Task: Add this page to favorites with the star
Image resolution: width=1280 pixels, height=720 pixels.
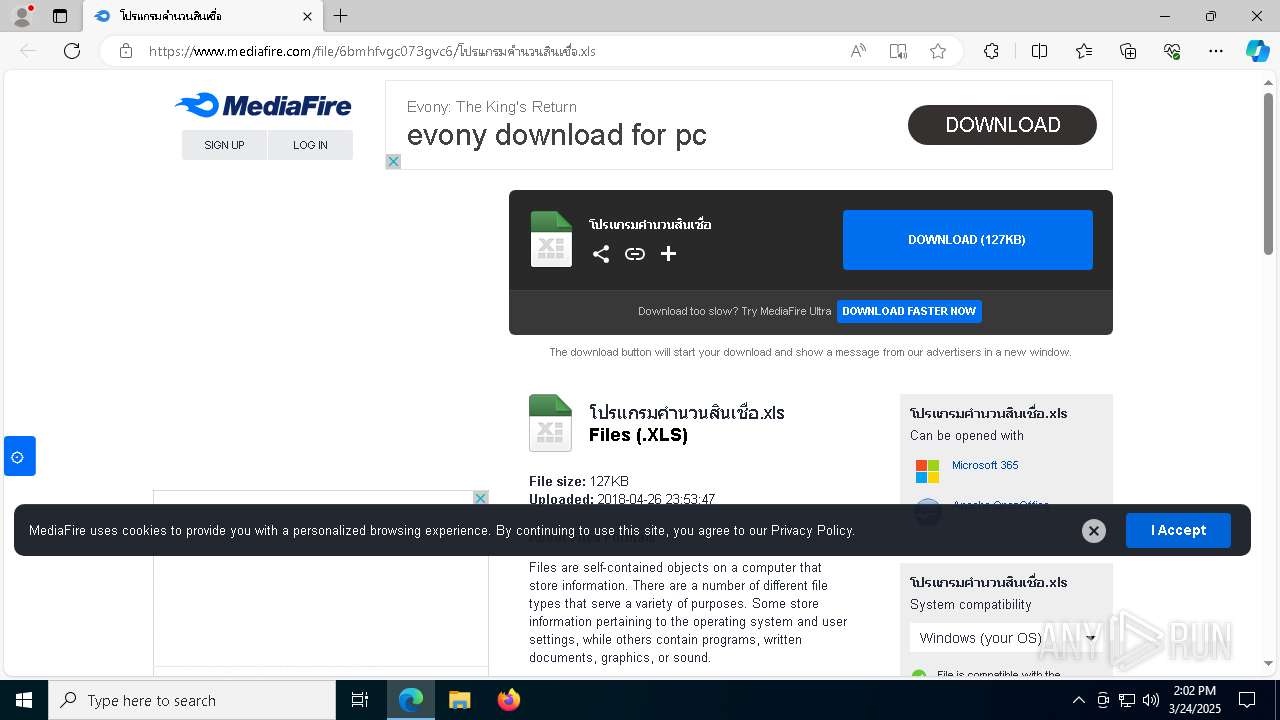Action: (938, 51)
